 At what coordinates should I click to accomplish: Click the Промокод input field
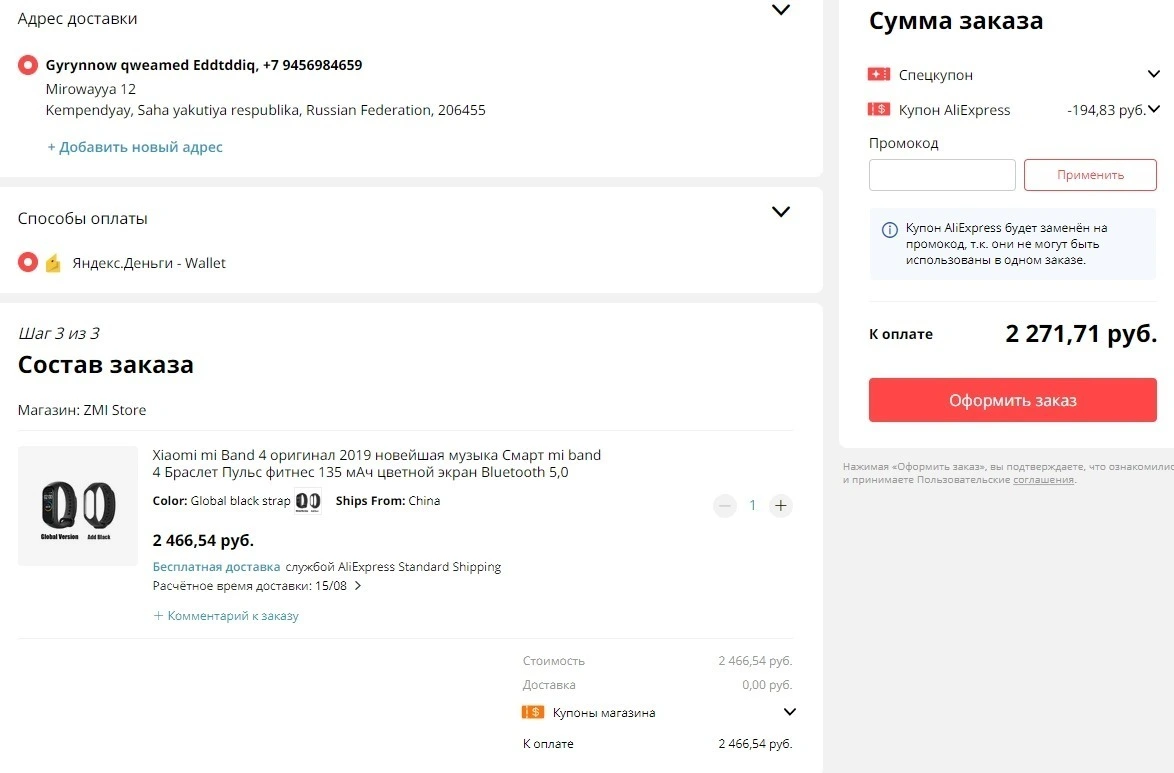(x=942, y=175)
